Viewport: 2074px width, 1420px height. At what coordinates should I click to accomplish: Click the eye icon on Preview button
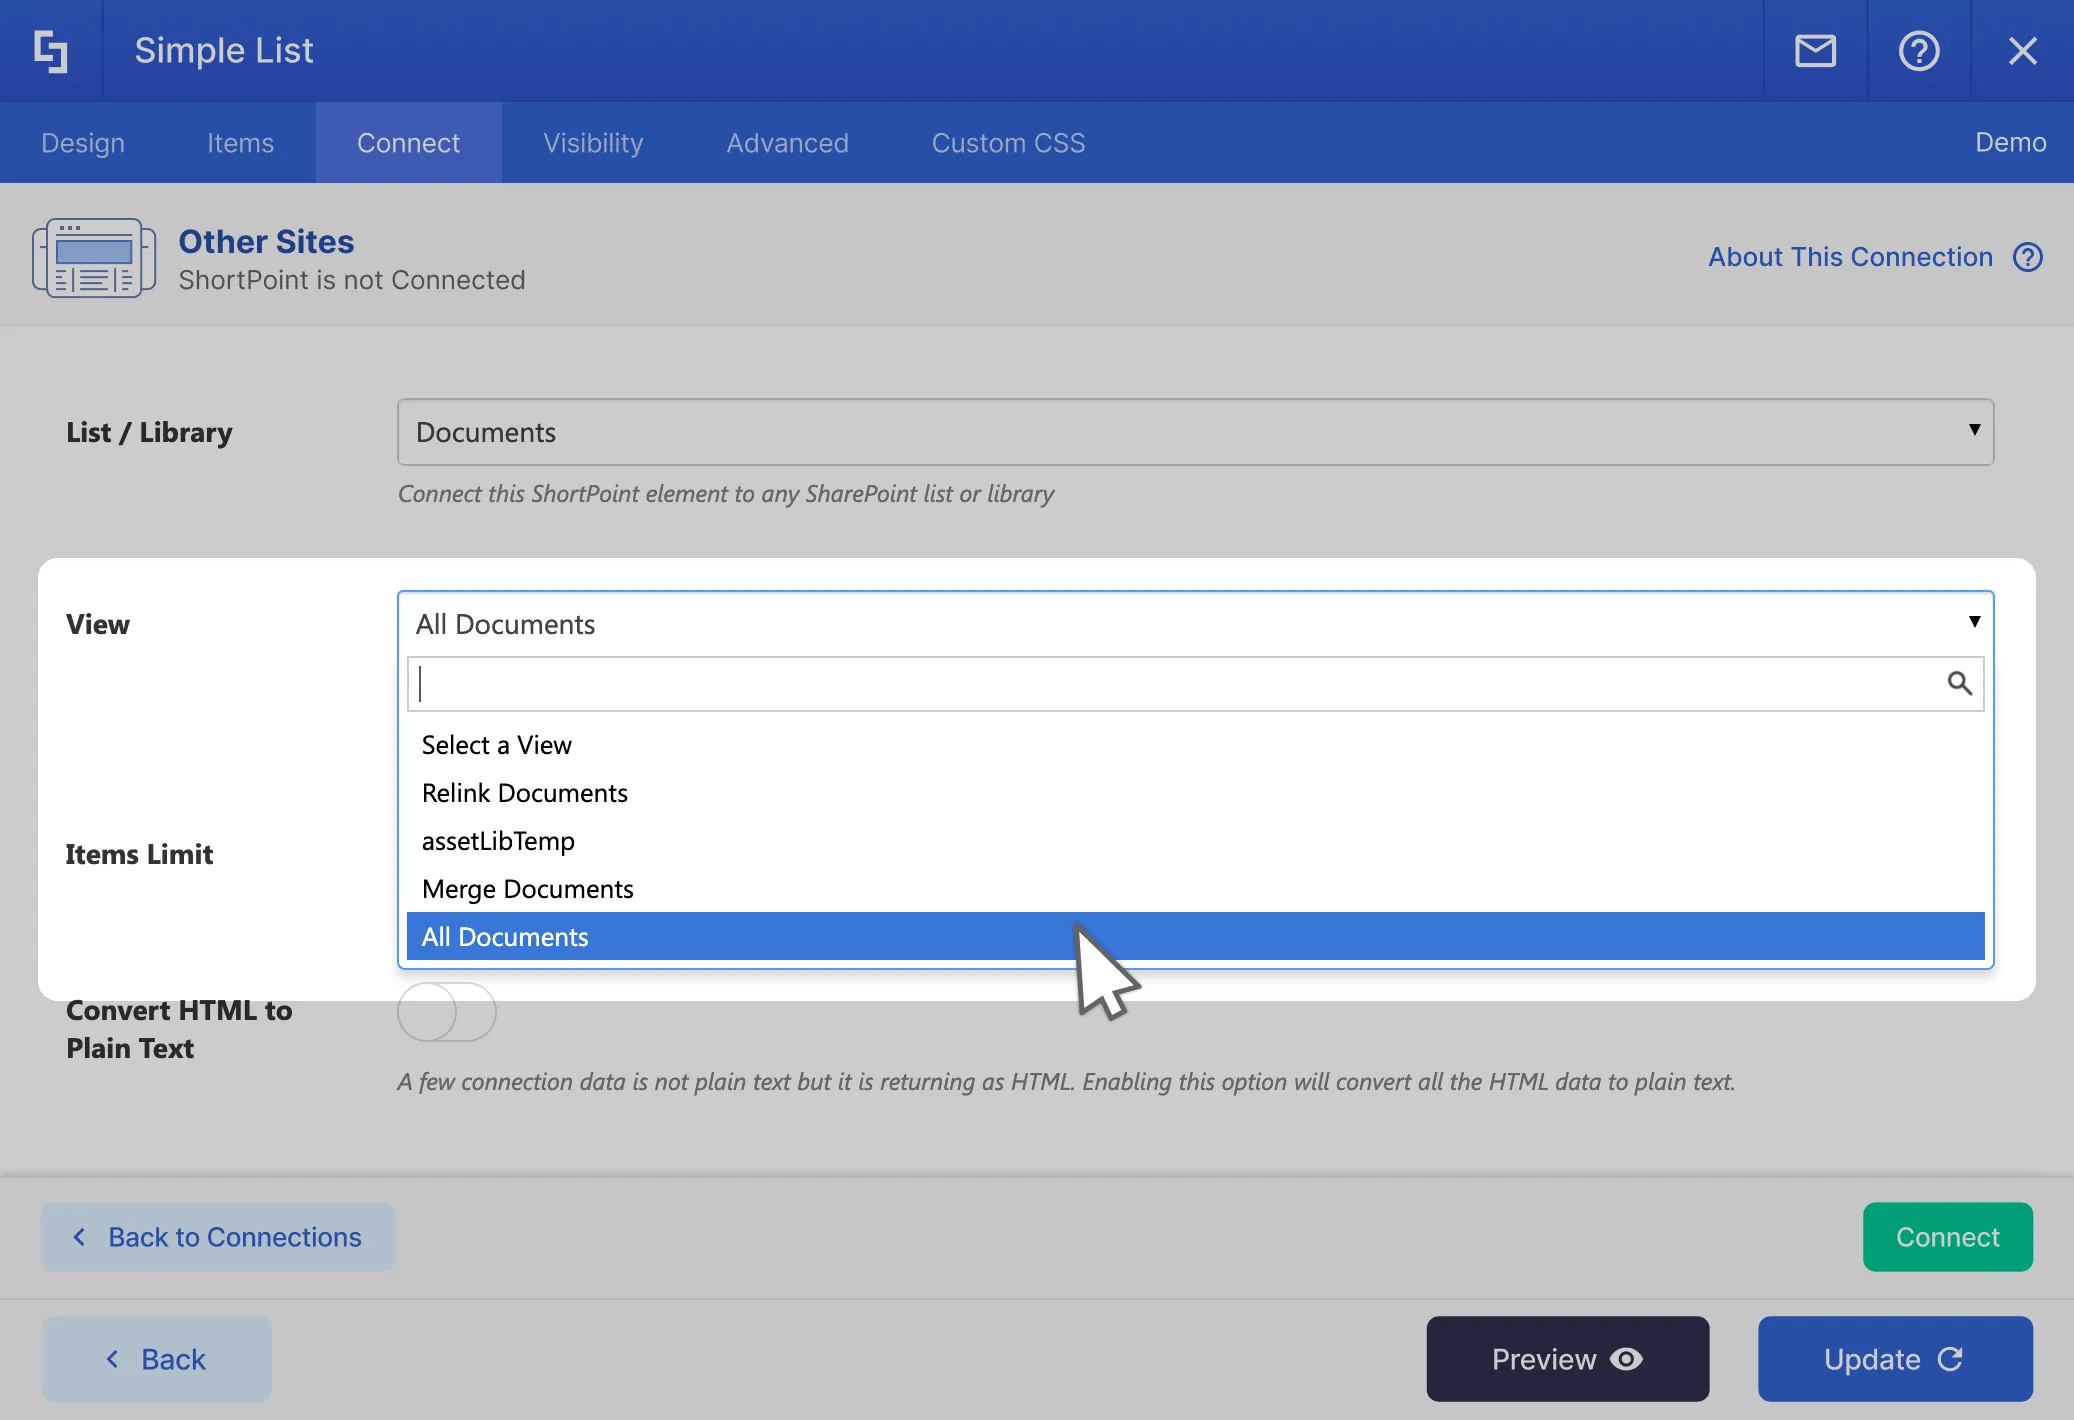click(x=1626, y=1359)
